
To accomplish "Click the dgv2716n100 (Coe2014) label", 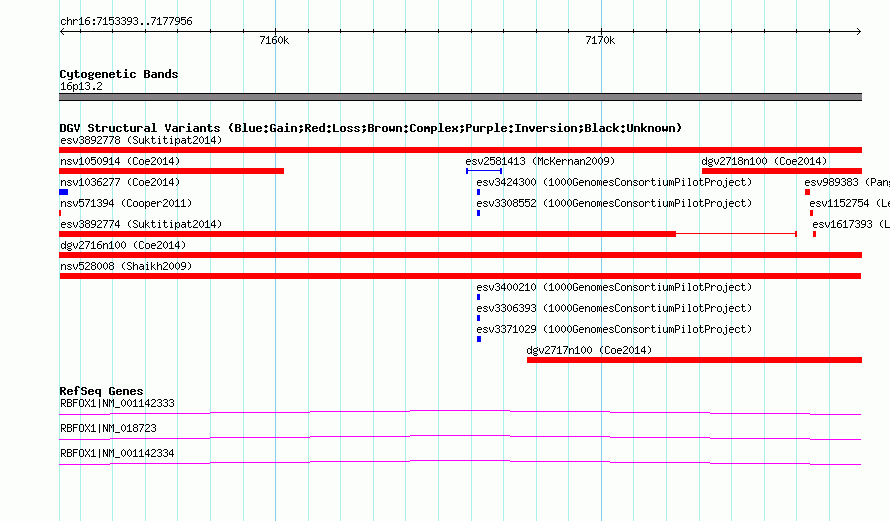I will pyautogui.click(x=123, y=245).
